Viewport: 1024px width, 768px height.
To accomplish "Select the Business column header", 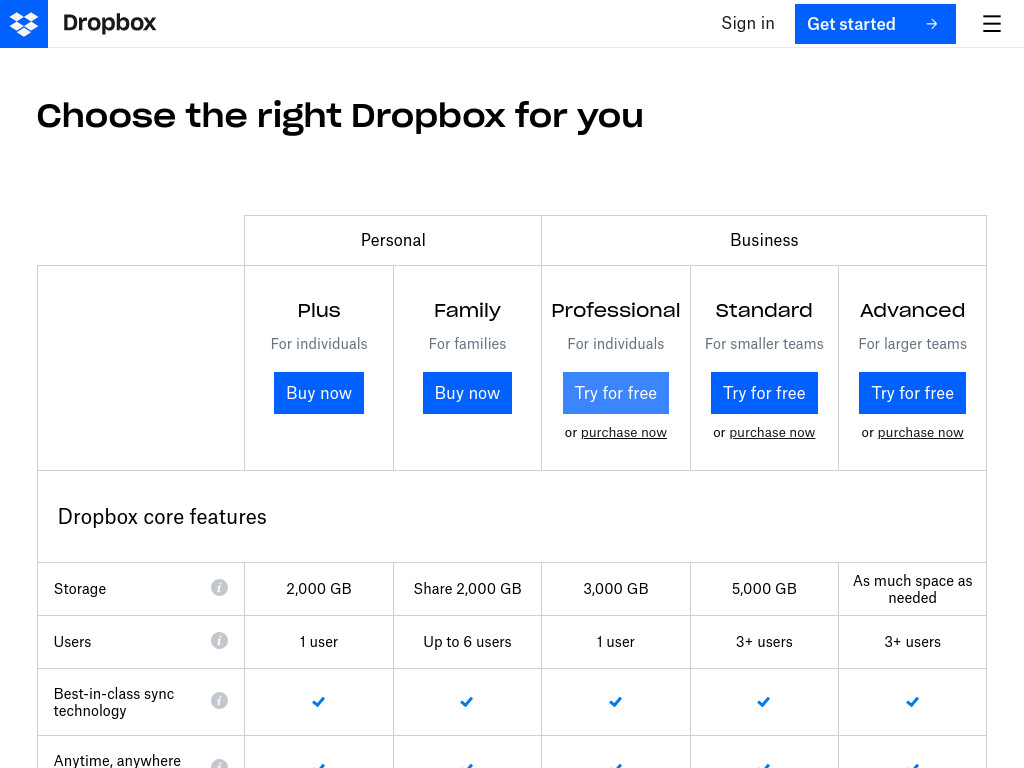I will pyautogui.click(x=764, y=240).
